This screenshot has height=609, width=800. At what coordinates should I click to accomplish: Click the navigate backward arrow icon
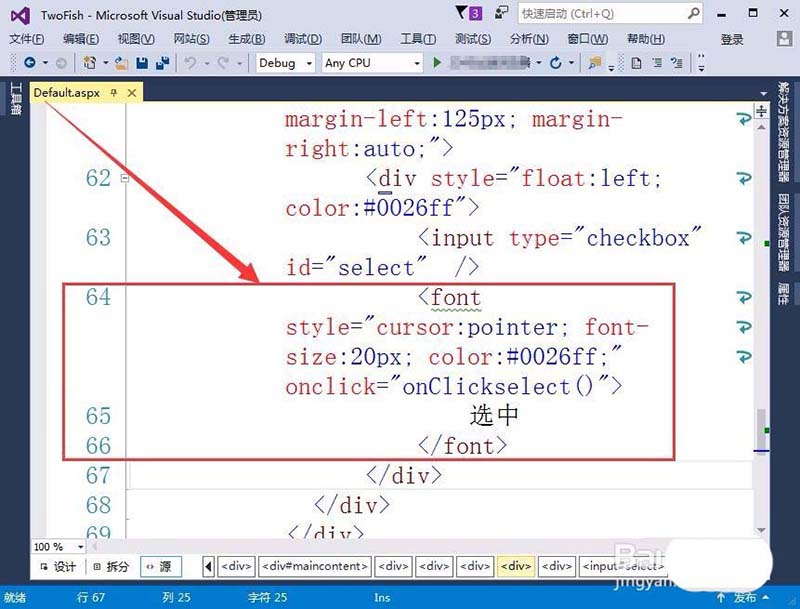(30, 62)
